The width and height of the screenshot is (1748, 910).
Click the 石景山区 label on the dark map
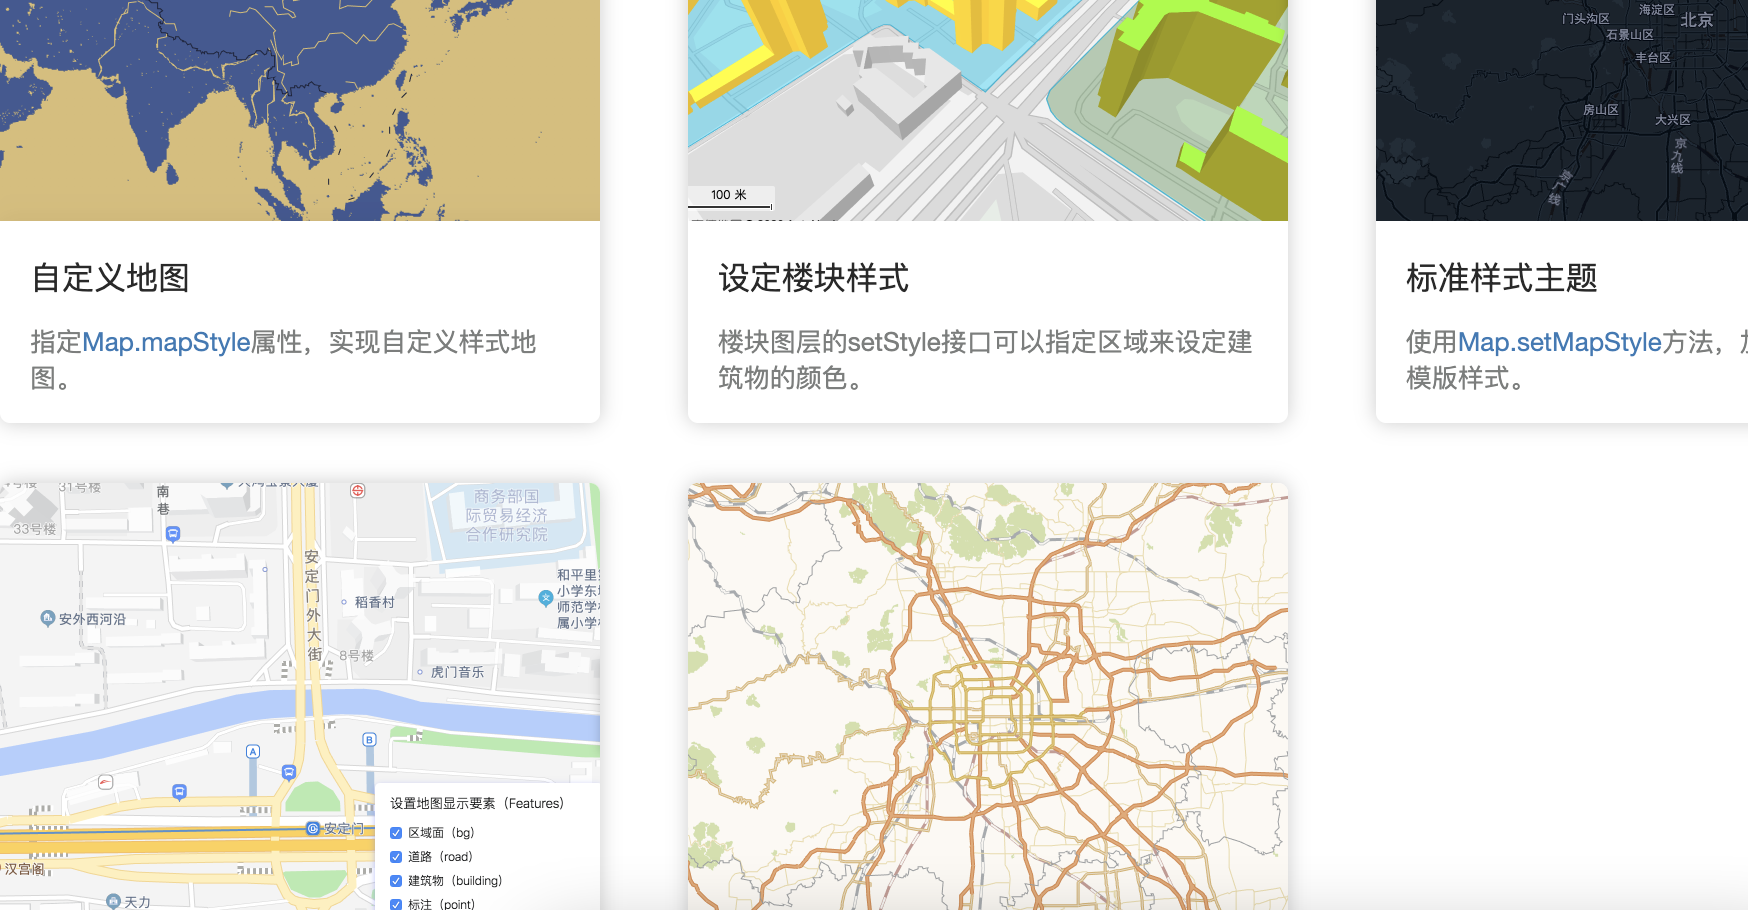1629,35
